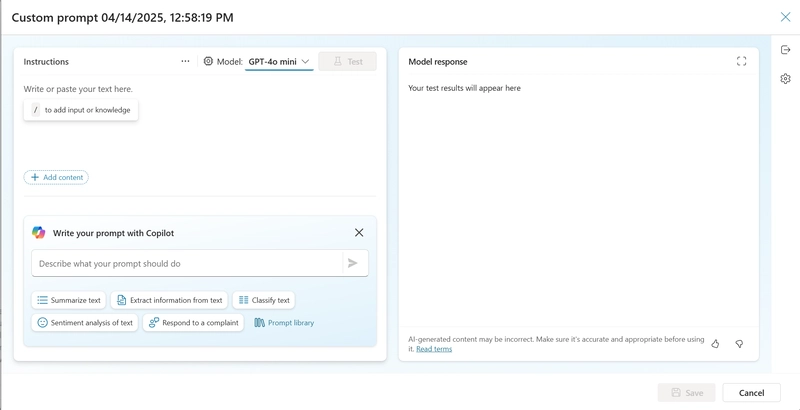Open the Instructions more options ellipsis
This screenshot has height=410, width=800.
[185, 61]
